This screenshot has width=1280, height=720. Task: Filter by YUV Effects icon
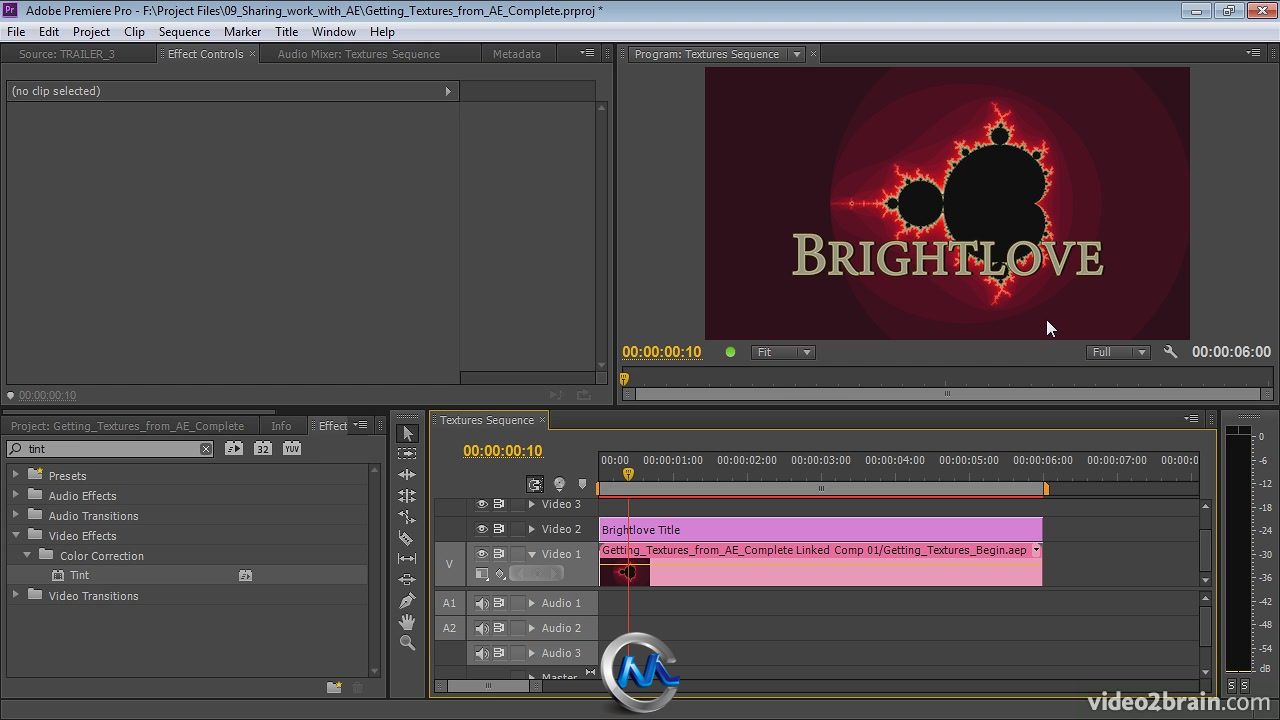tap(292, 449)
